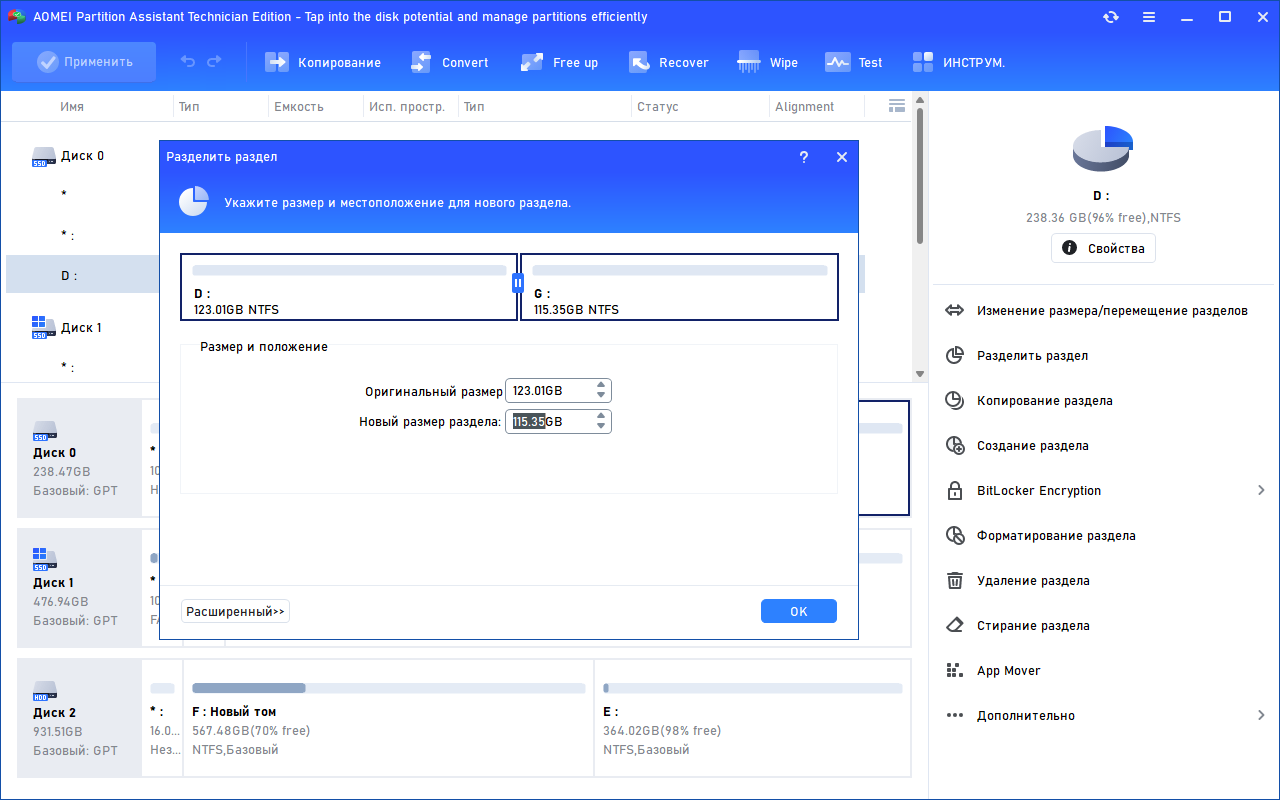This screenshot has height=800, width=1280.
Task: Select Изменение размера/перемещение разделов option
Action: [1112, 311]
